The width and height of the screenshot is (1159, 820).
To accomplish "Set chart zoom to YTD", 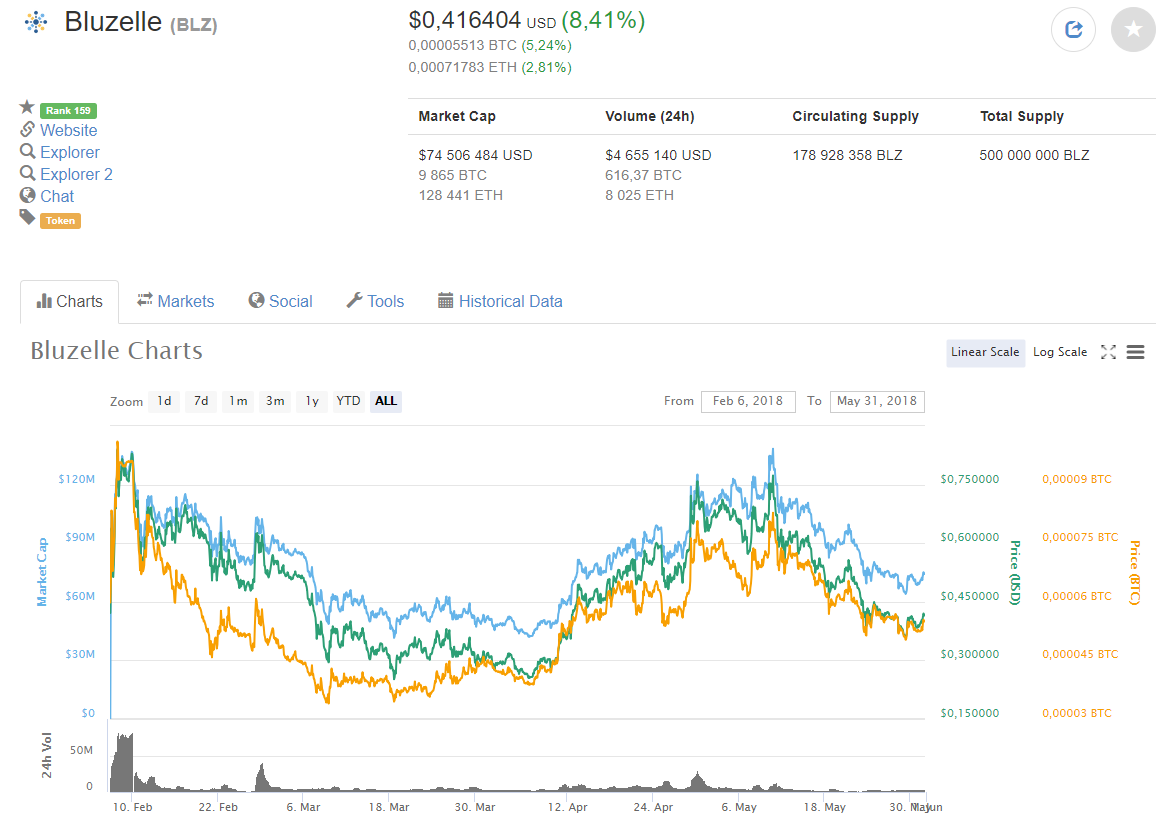I will click(349, 401).
